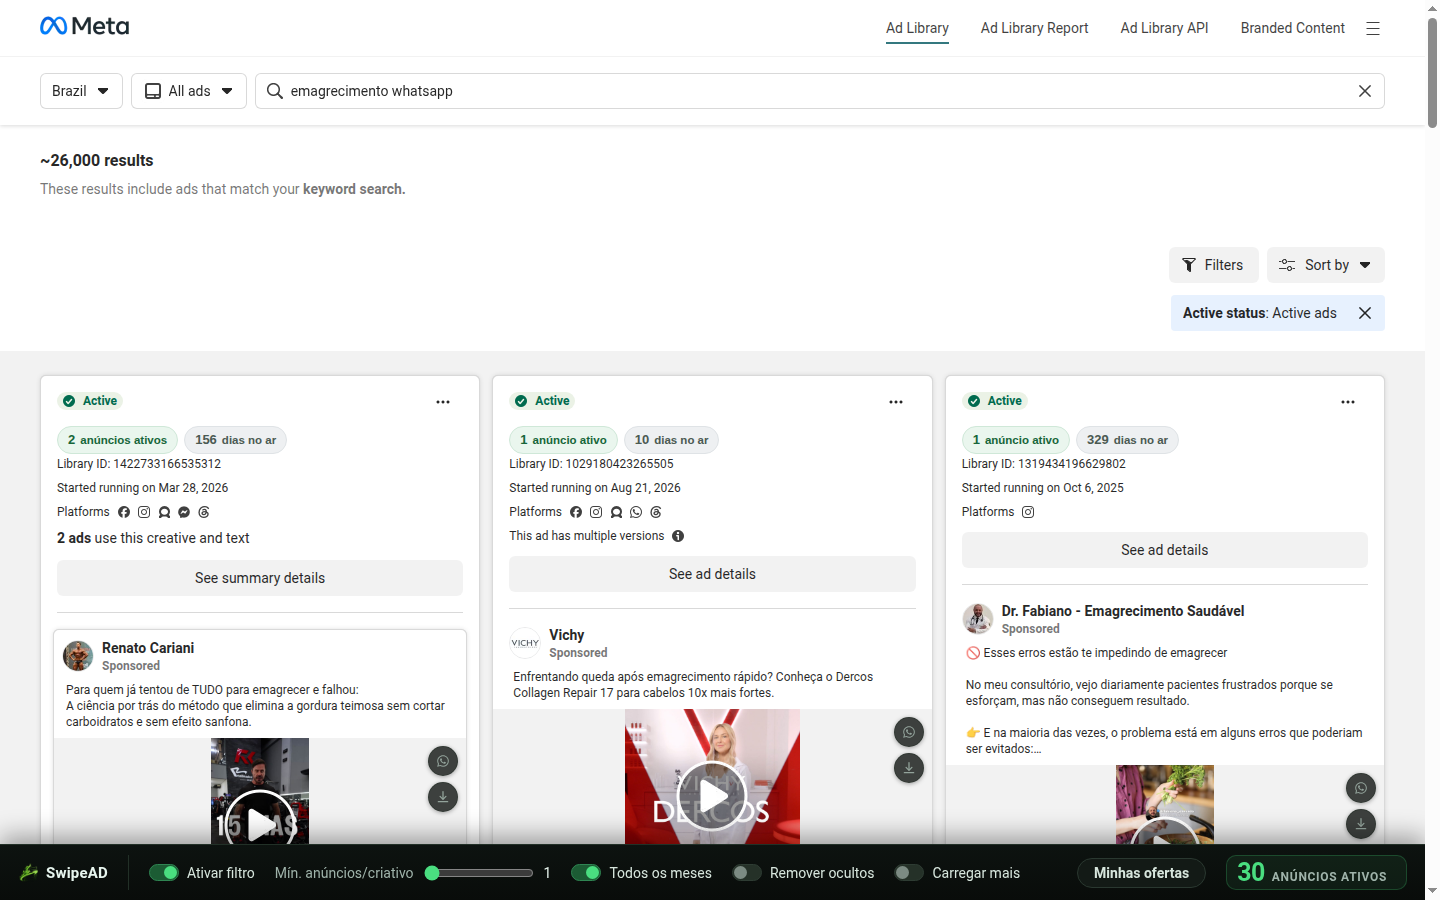
Task: Clear the search query with the X
Action: click(x=1365, y=91)
